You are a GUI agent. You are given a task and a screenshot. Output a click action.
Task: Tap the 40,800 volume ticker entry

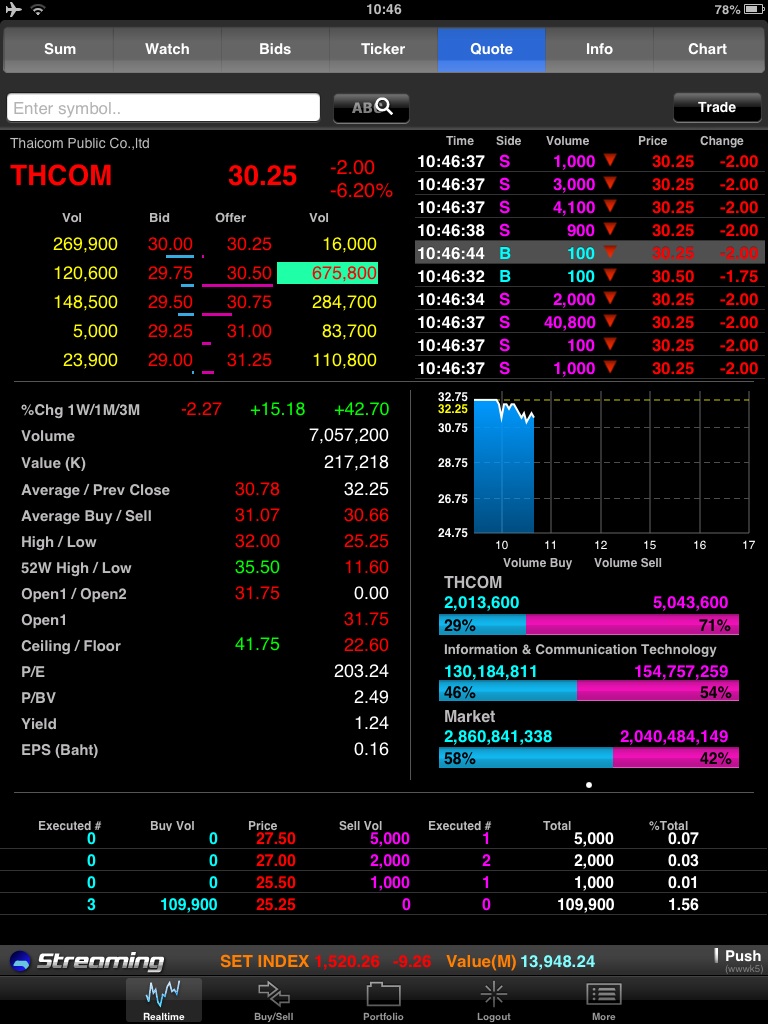pos(569,322)
